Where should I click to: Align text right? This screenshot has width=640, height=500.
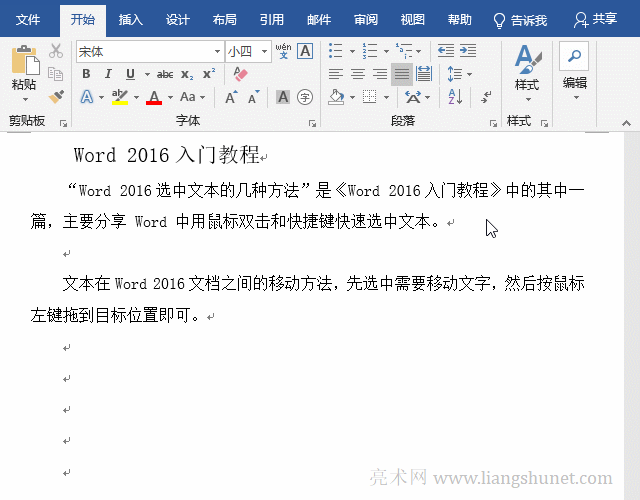pos(380,74)
